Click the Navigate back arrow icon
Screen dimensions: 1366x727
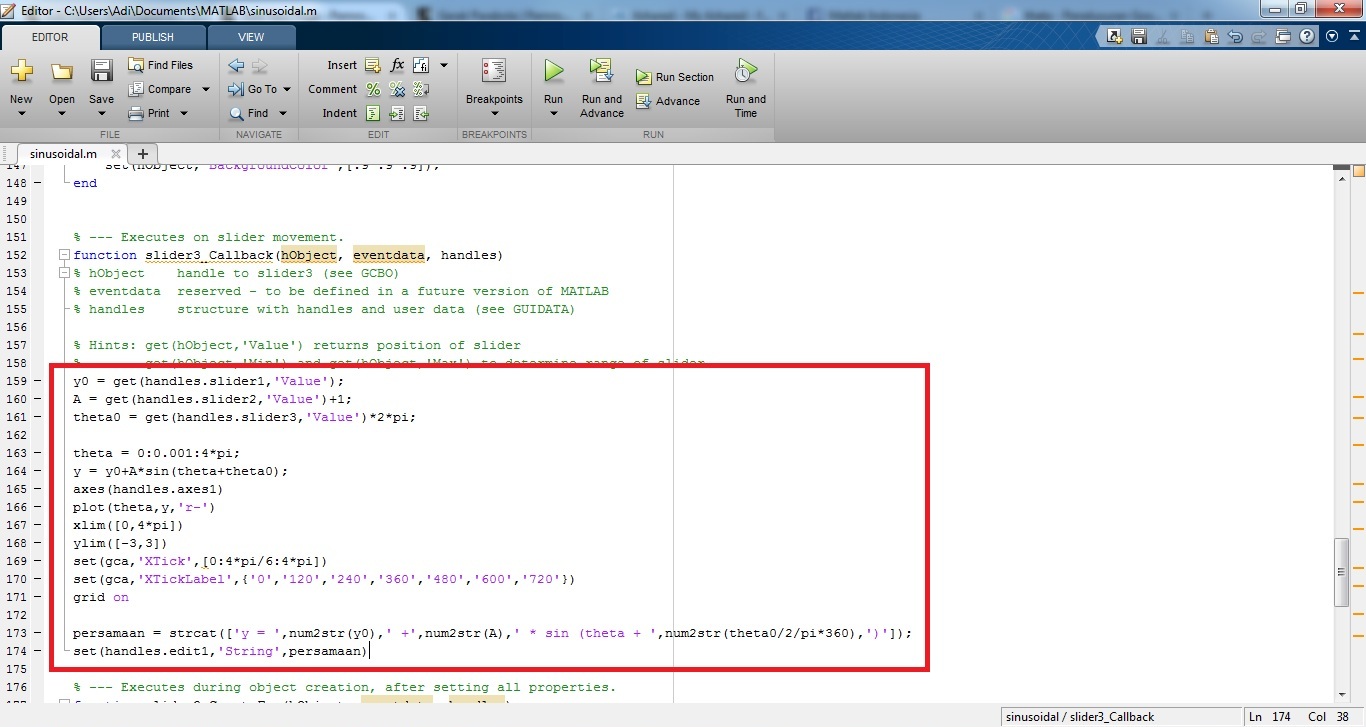236,65
